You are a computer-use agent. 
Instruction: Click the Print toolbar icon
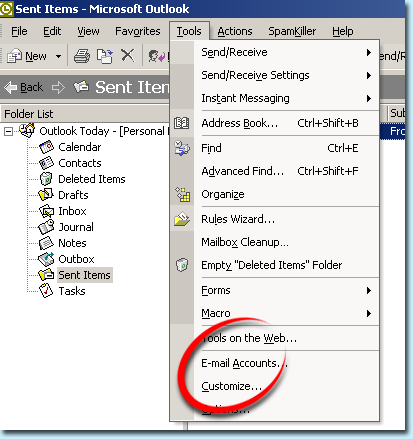click(82, 56)
